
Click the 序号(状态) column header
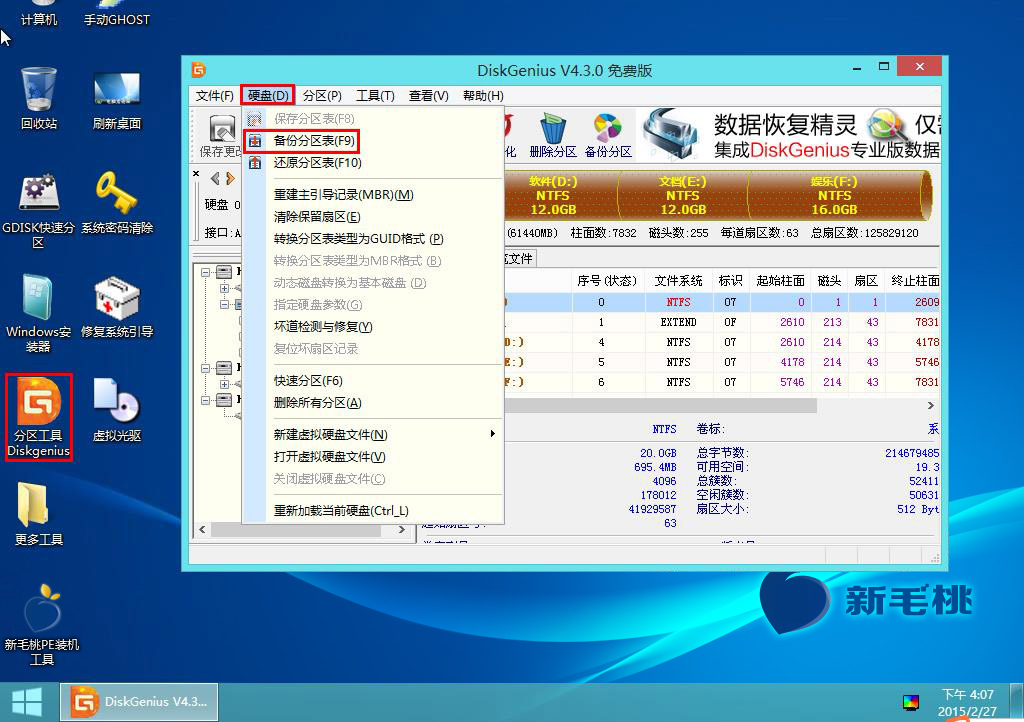(607, 281)
